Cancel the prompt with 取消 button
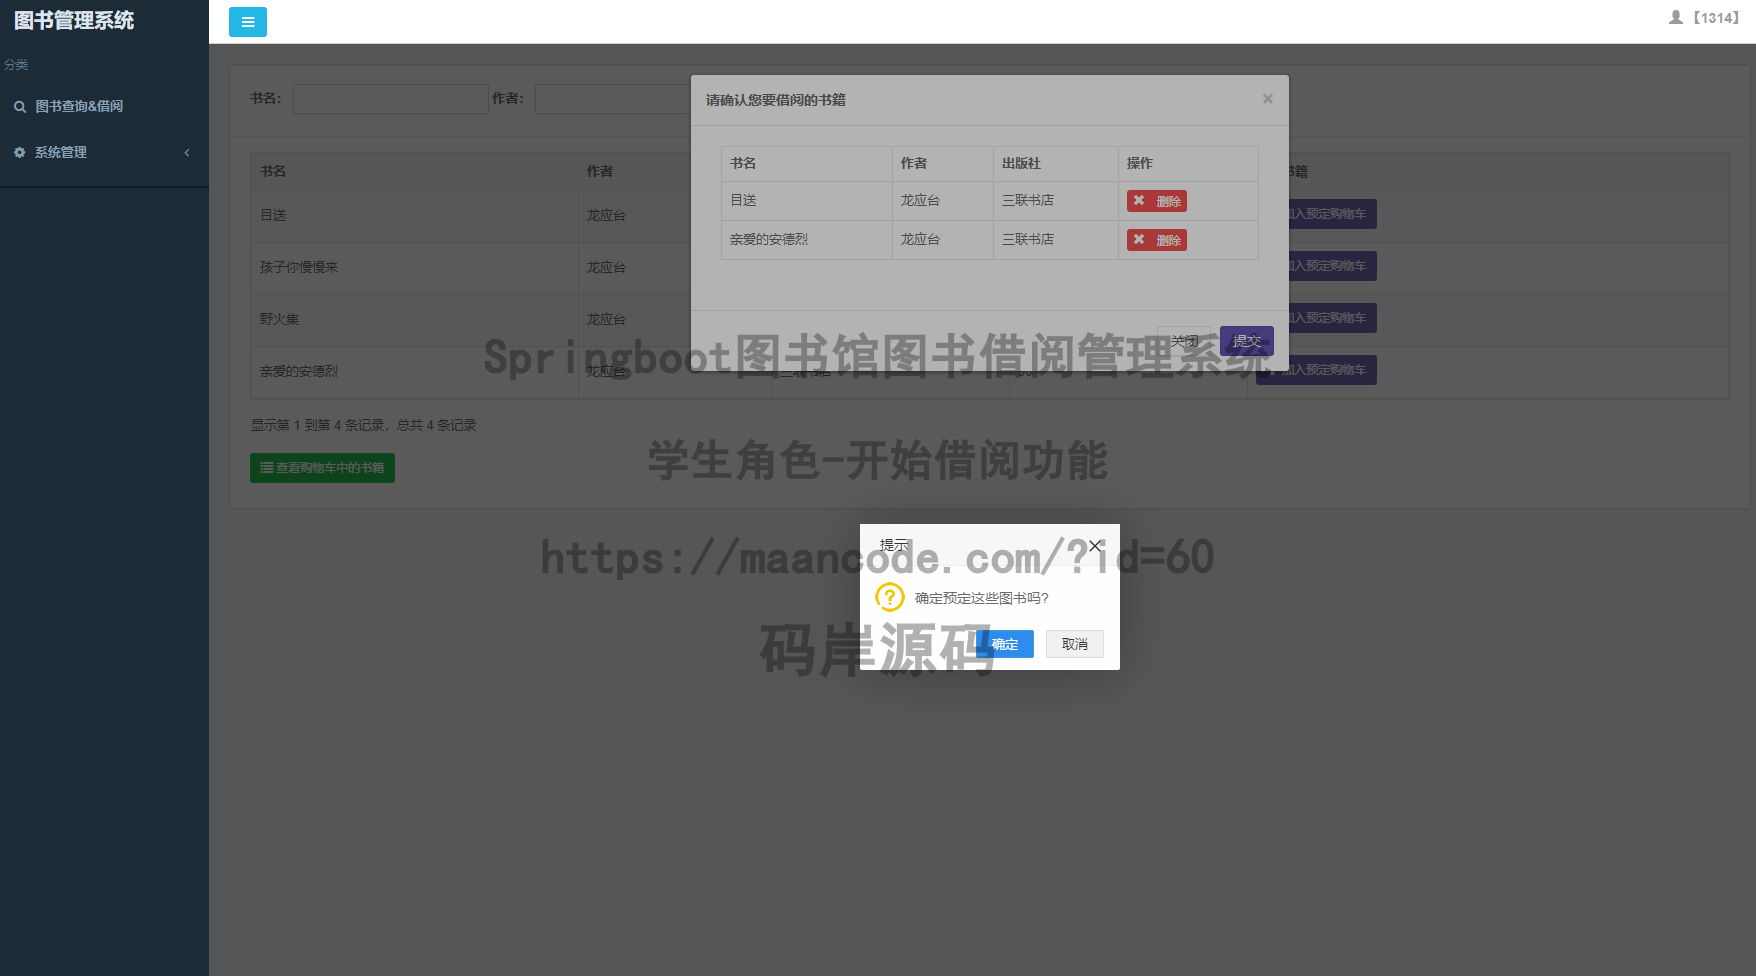This screenshot has width=1756, height=976. pyautogui.click(x=1075, y=644)
